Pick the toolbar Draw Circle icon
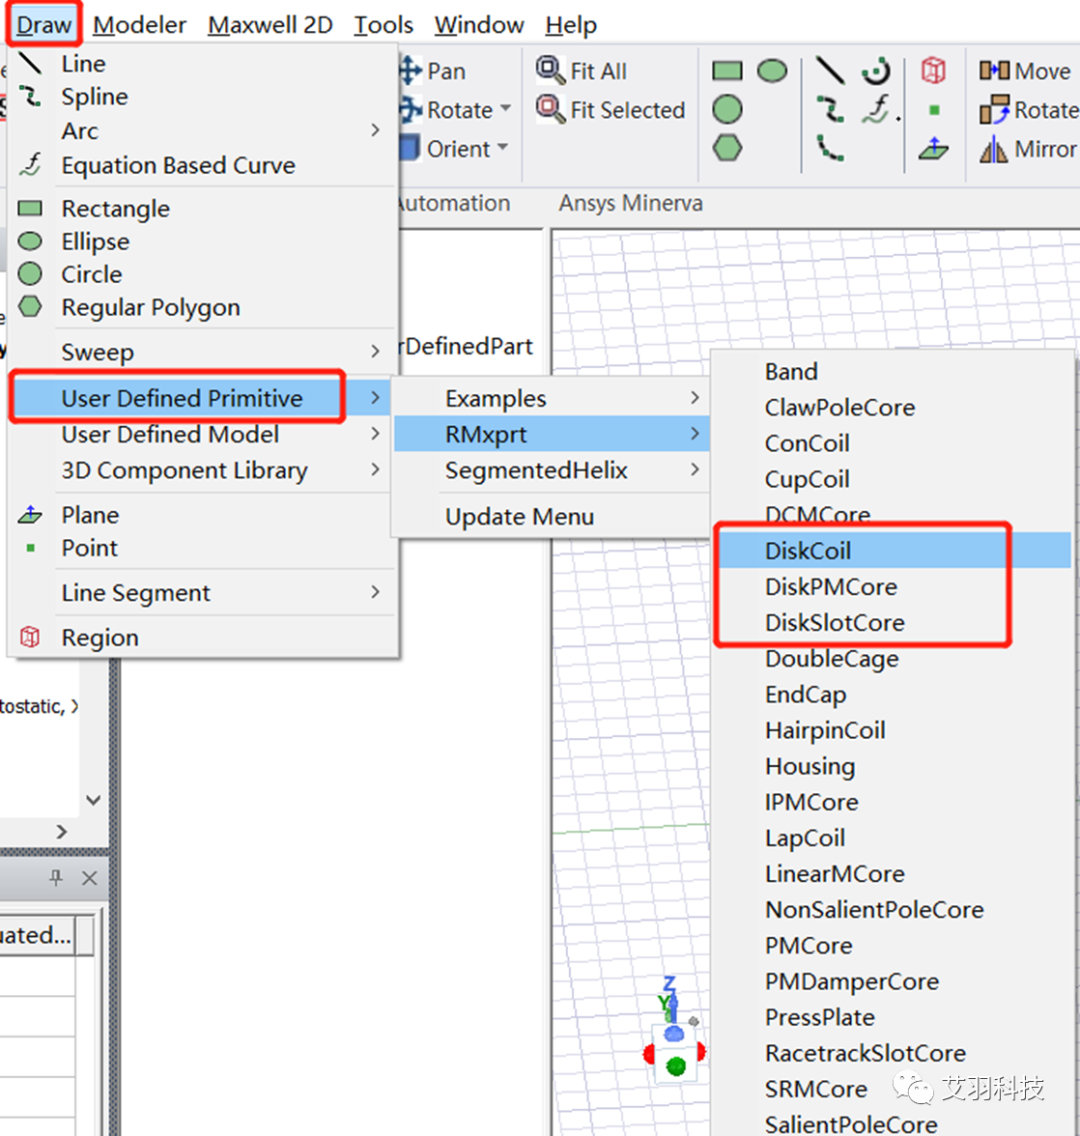Image resolution: width=1080 pixels, height=1136 pixels. 727,109
